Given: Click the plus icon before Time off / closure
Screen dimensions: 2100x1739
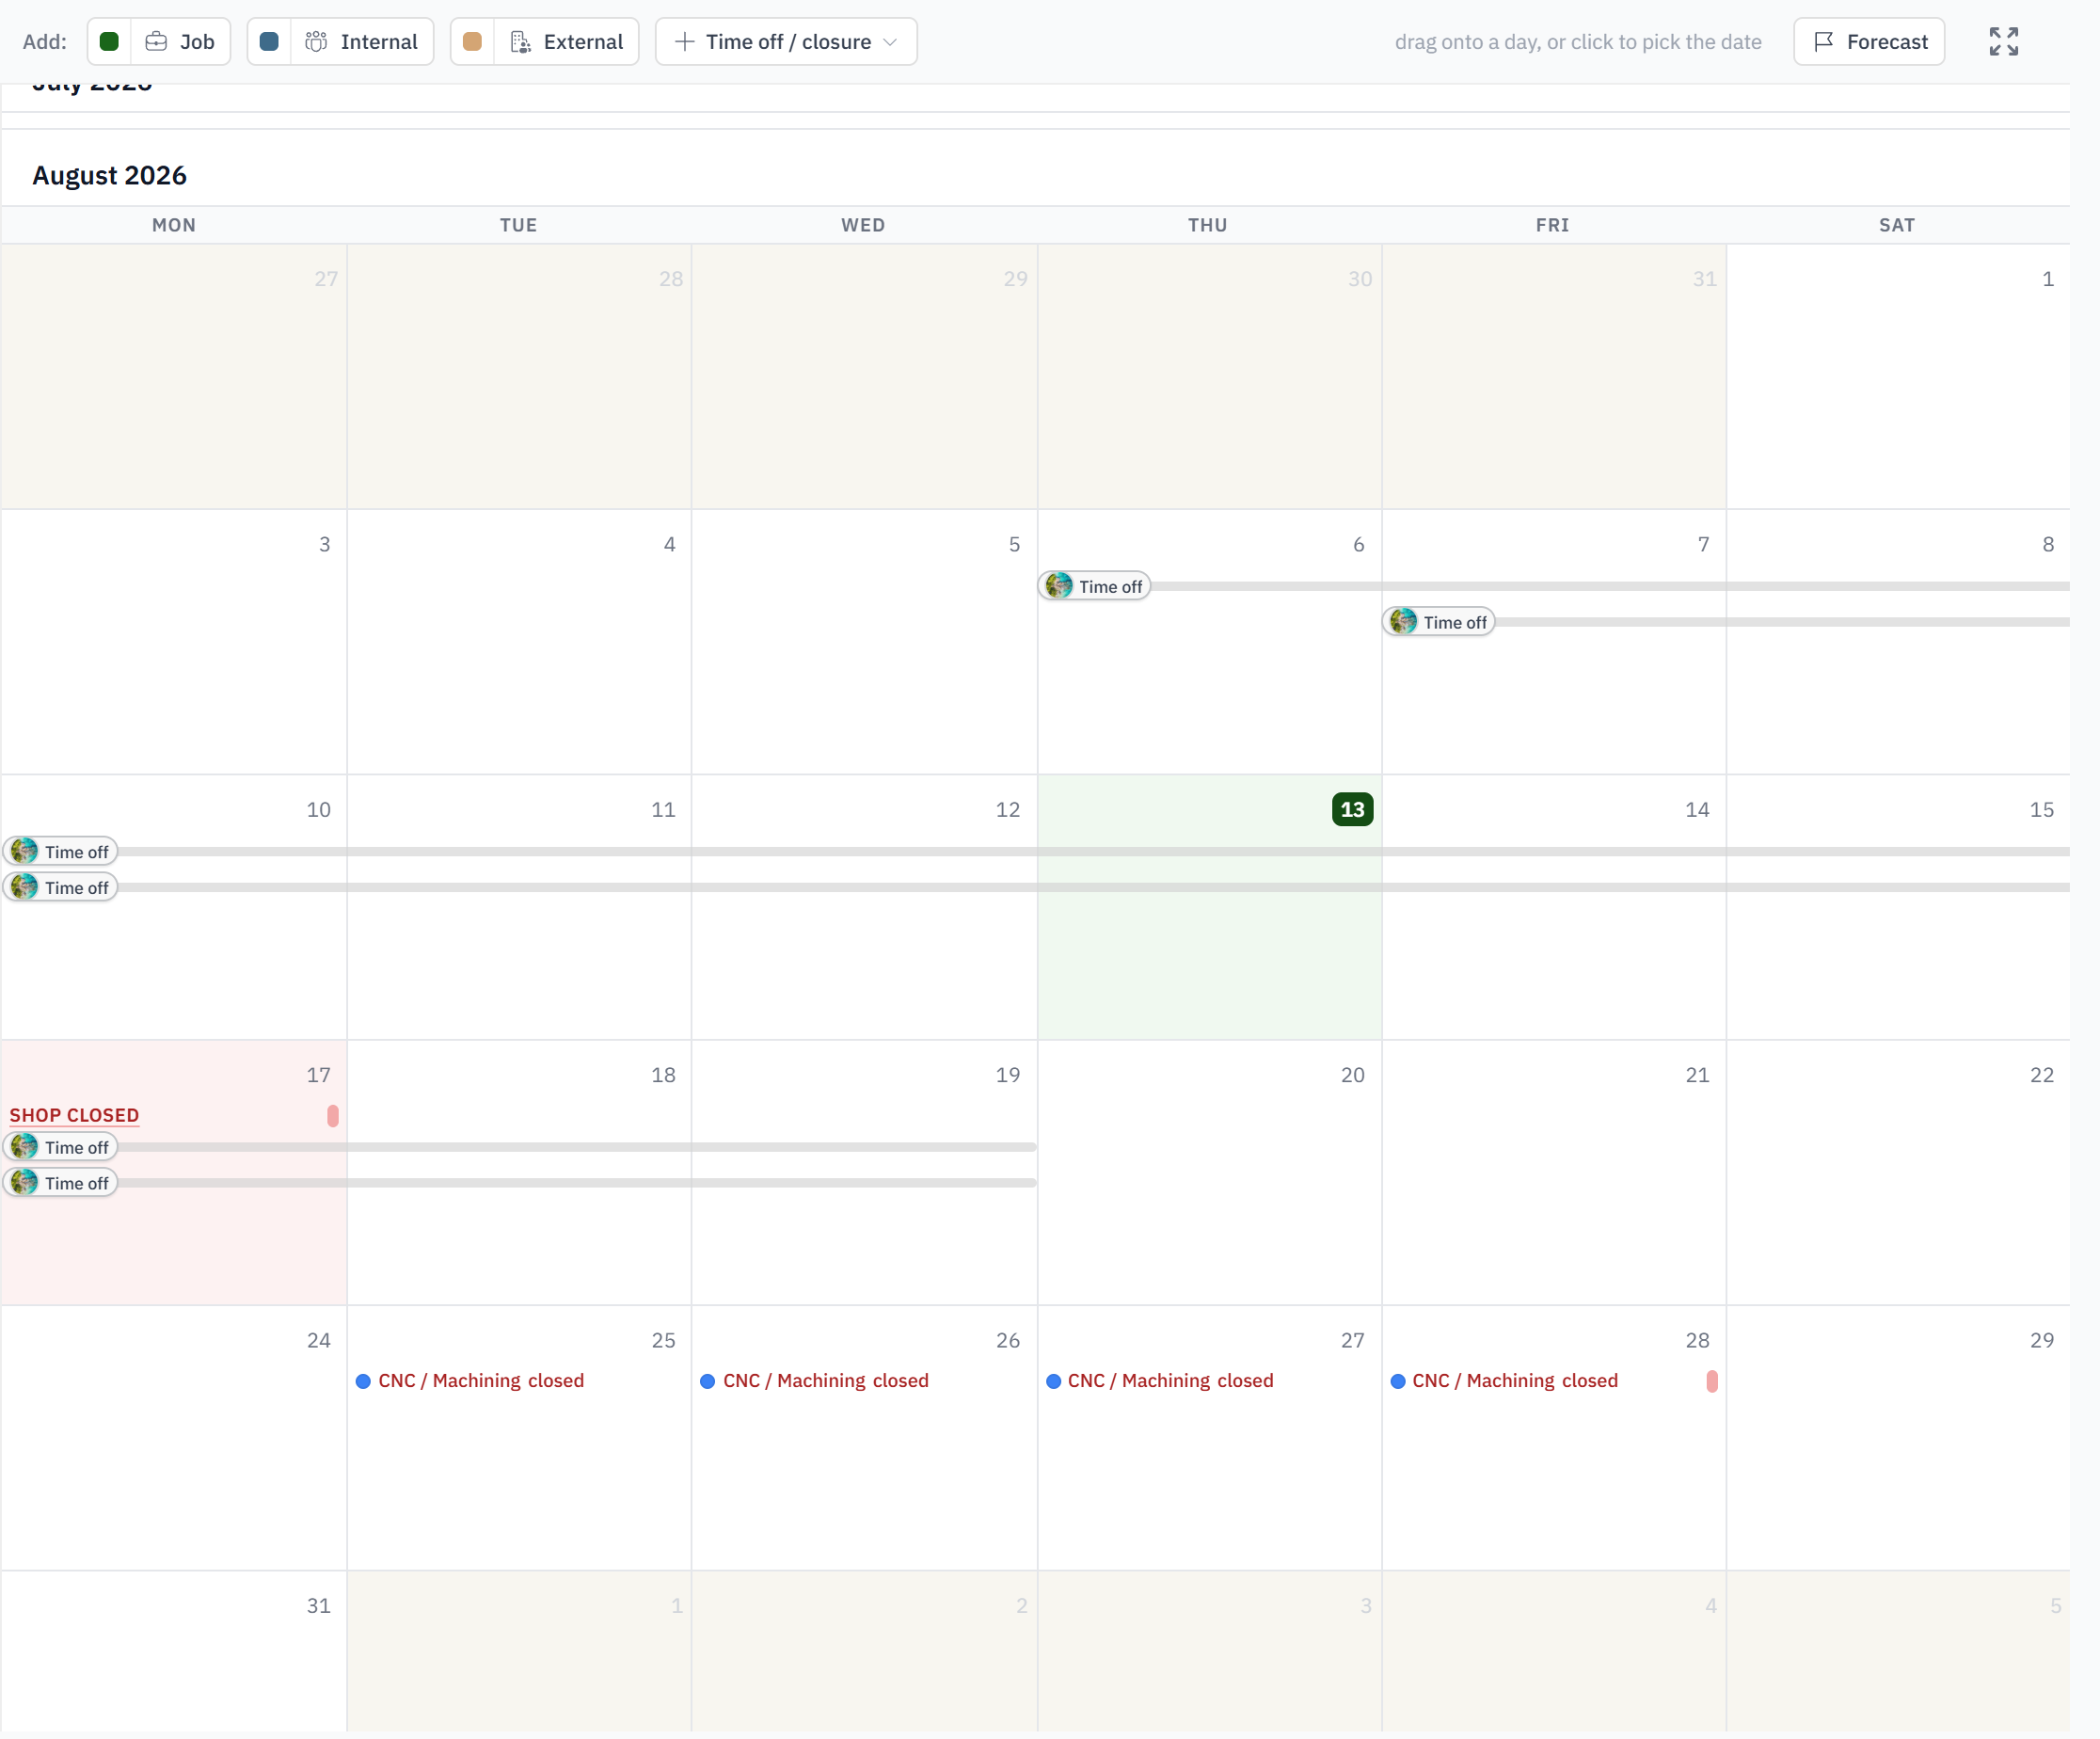Looking at the screenshot, I should (x=684, y=42).
